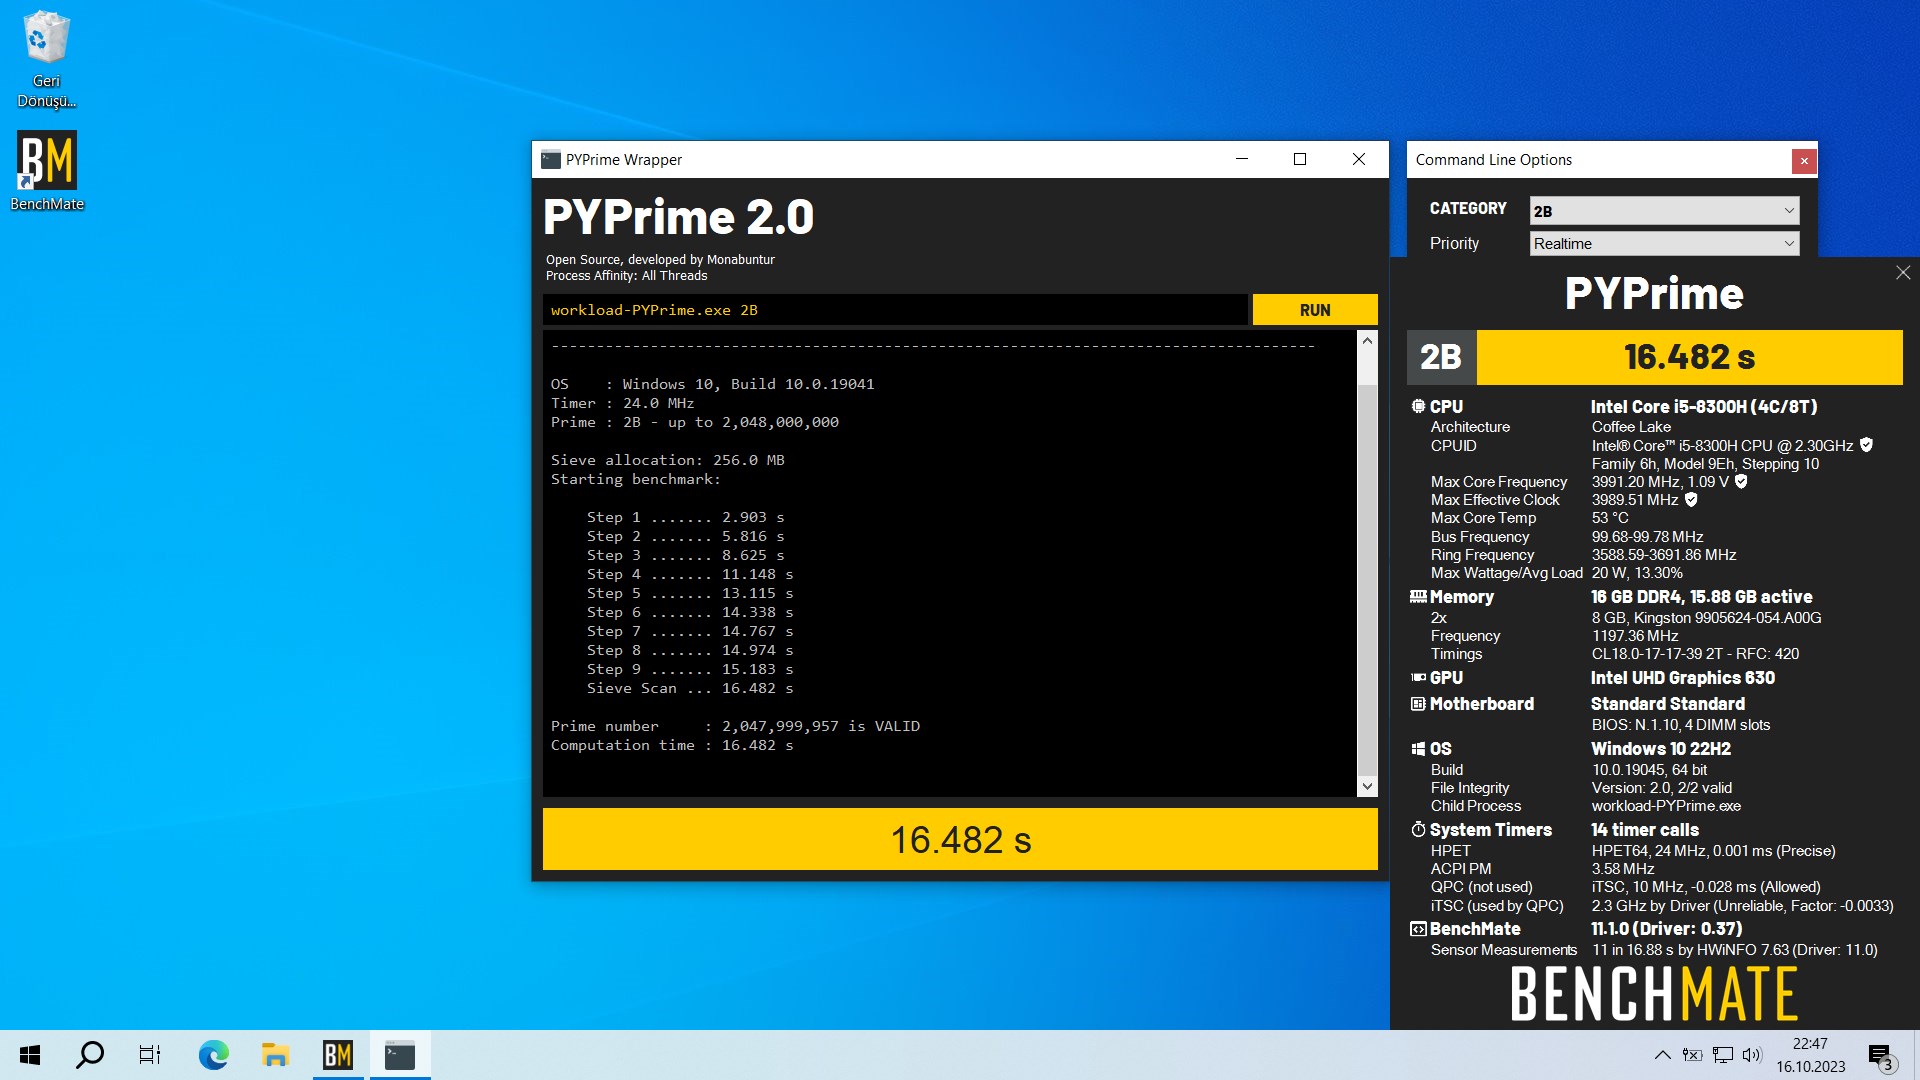Click Step 9 15.183 s line

coord(690,669)
